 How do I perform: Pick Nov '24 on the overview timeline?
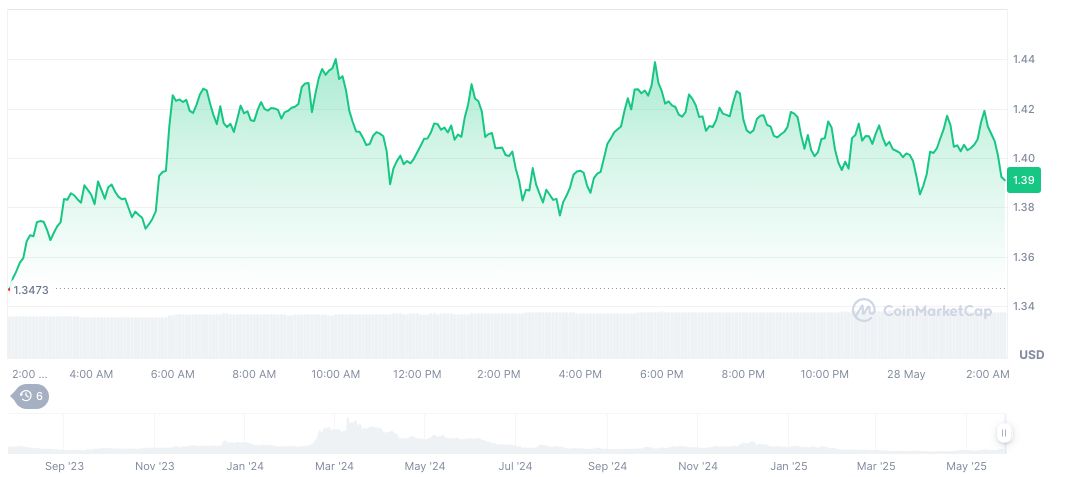(x=697, y=466)
